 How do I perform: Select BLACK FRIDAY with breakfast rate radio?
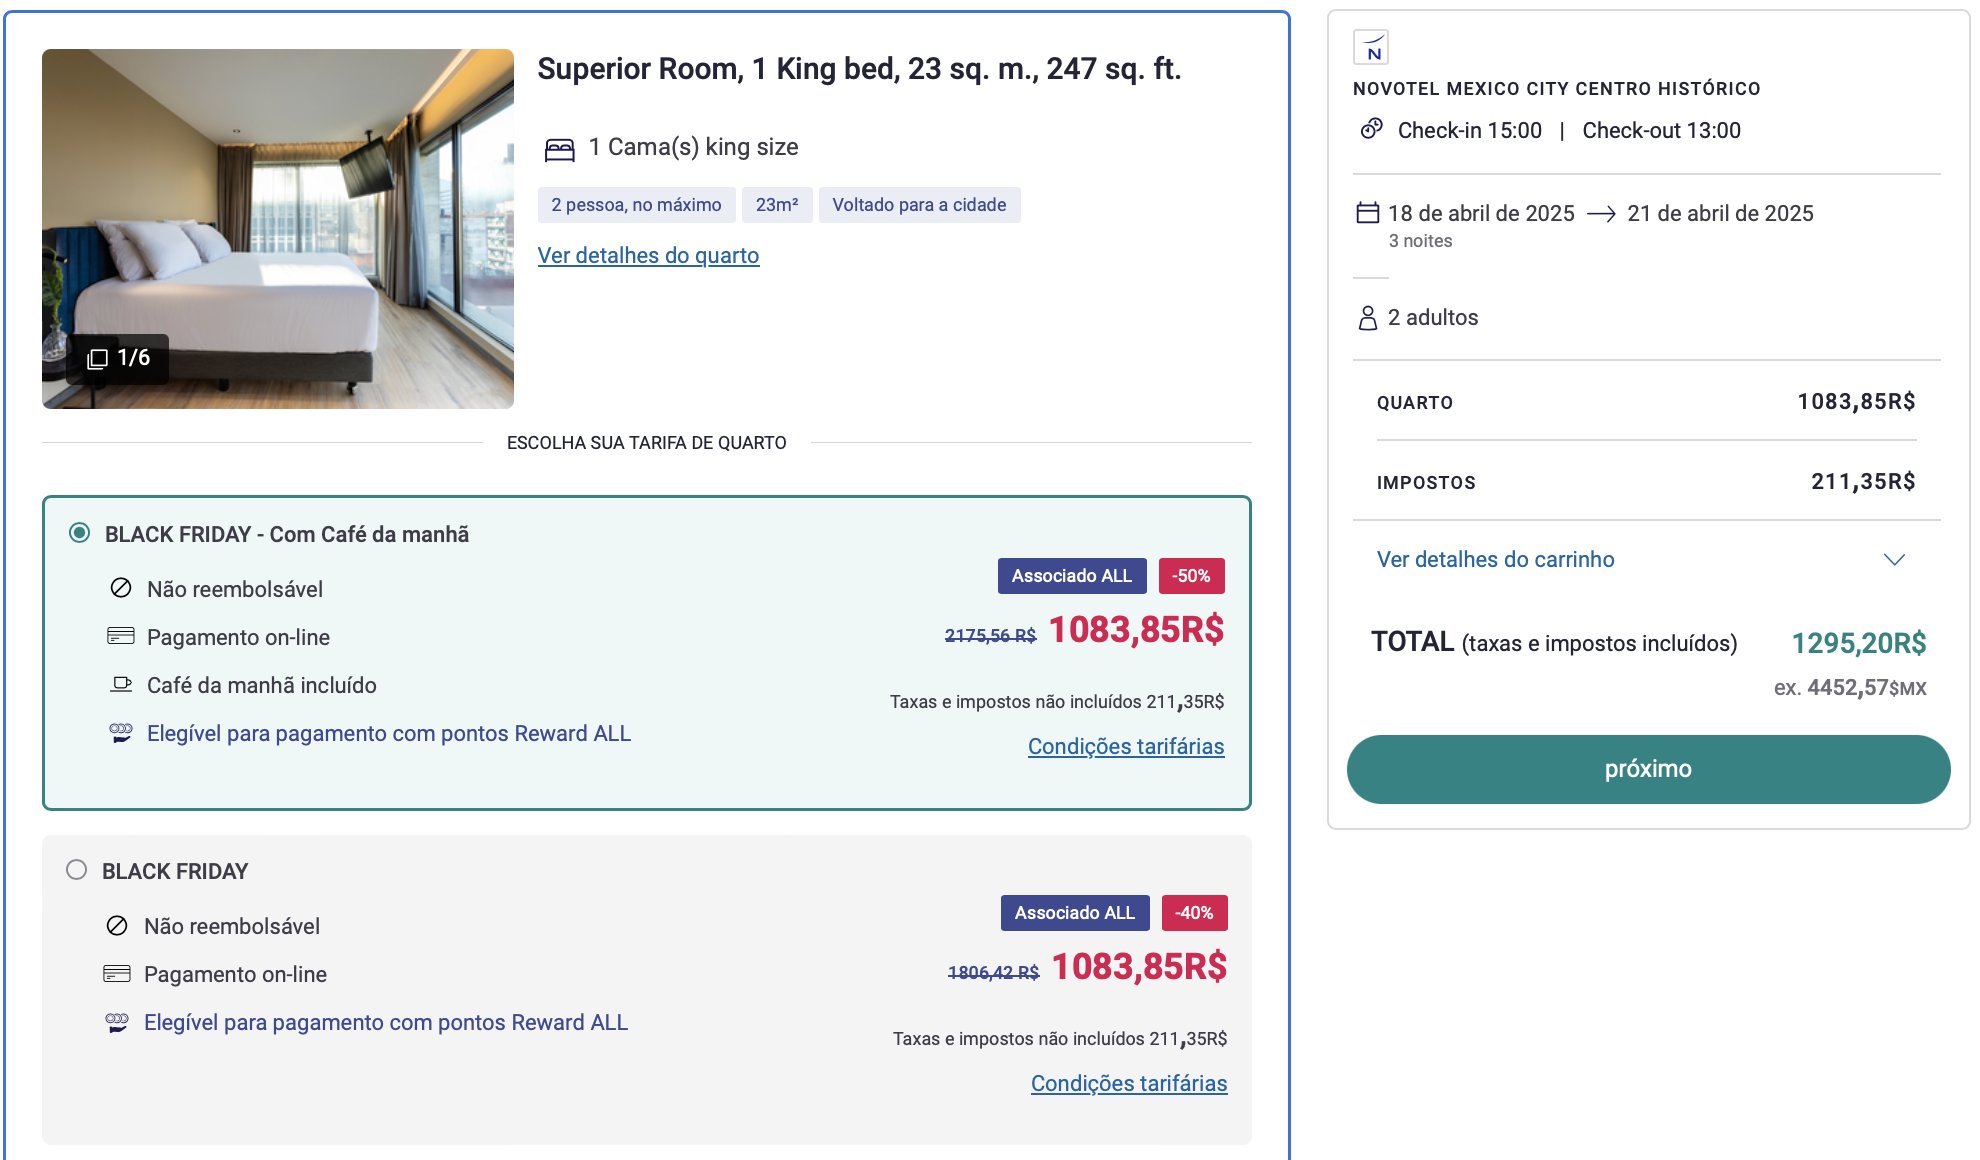79,533
